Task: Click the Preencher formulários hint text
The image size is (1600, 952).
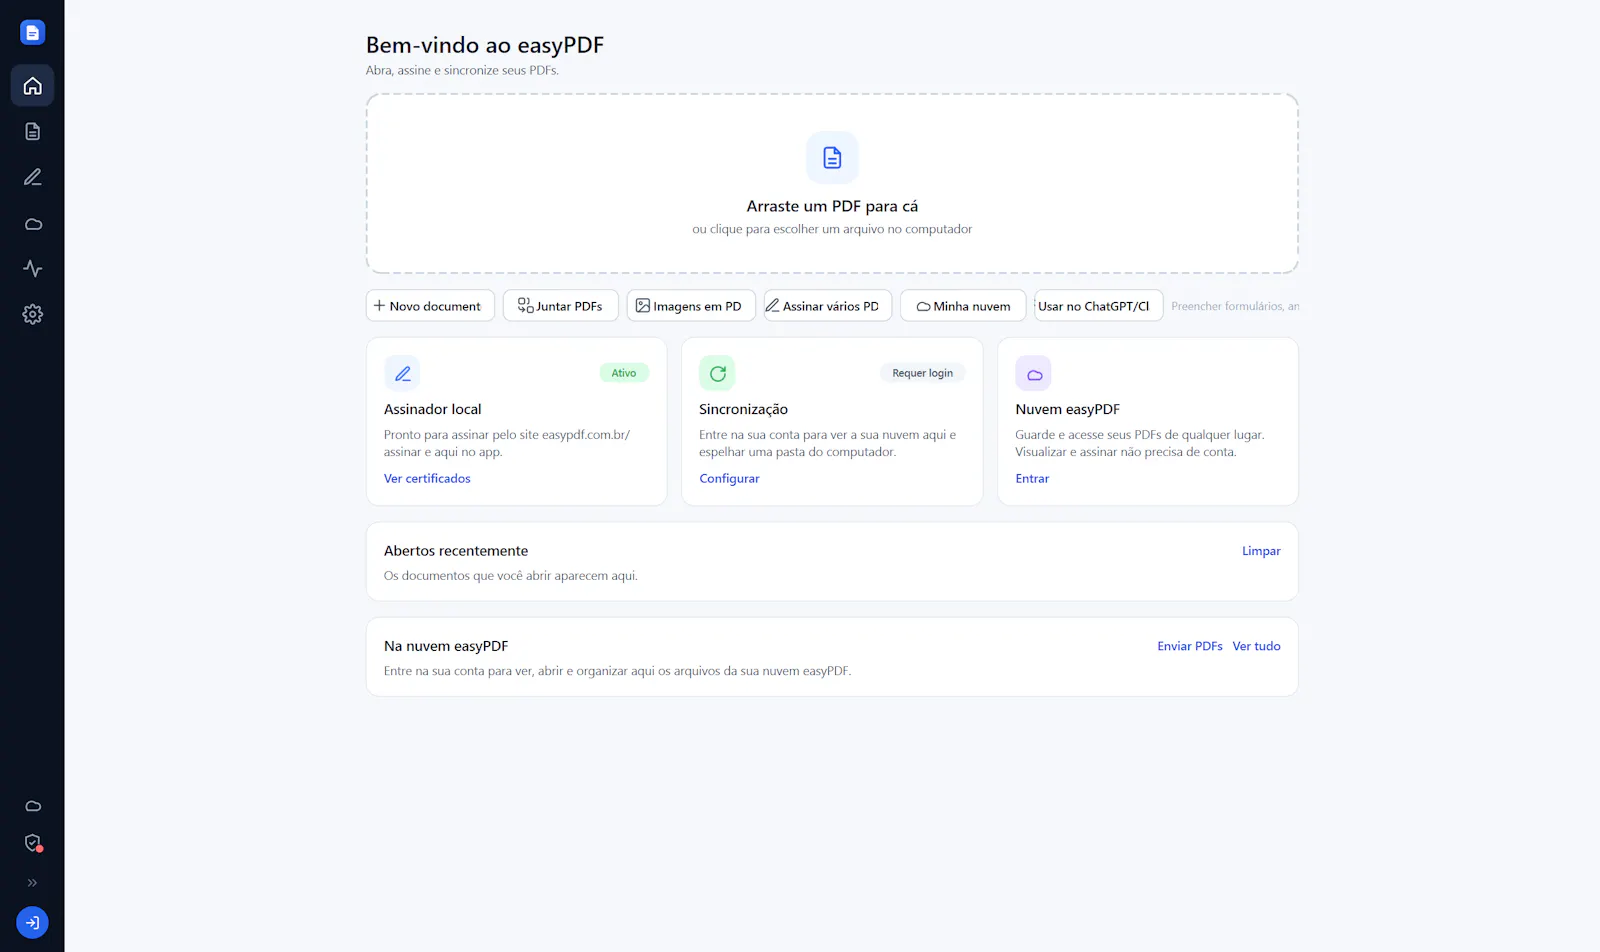Action: point(1235,306)
